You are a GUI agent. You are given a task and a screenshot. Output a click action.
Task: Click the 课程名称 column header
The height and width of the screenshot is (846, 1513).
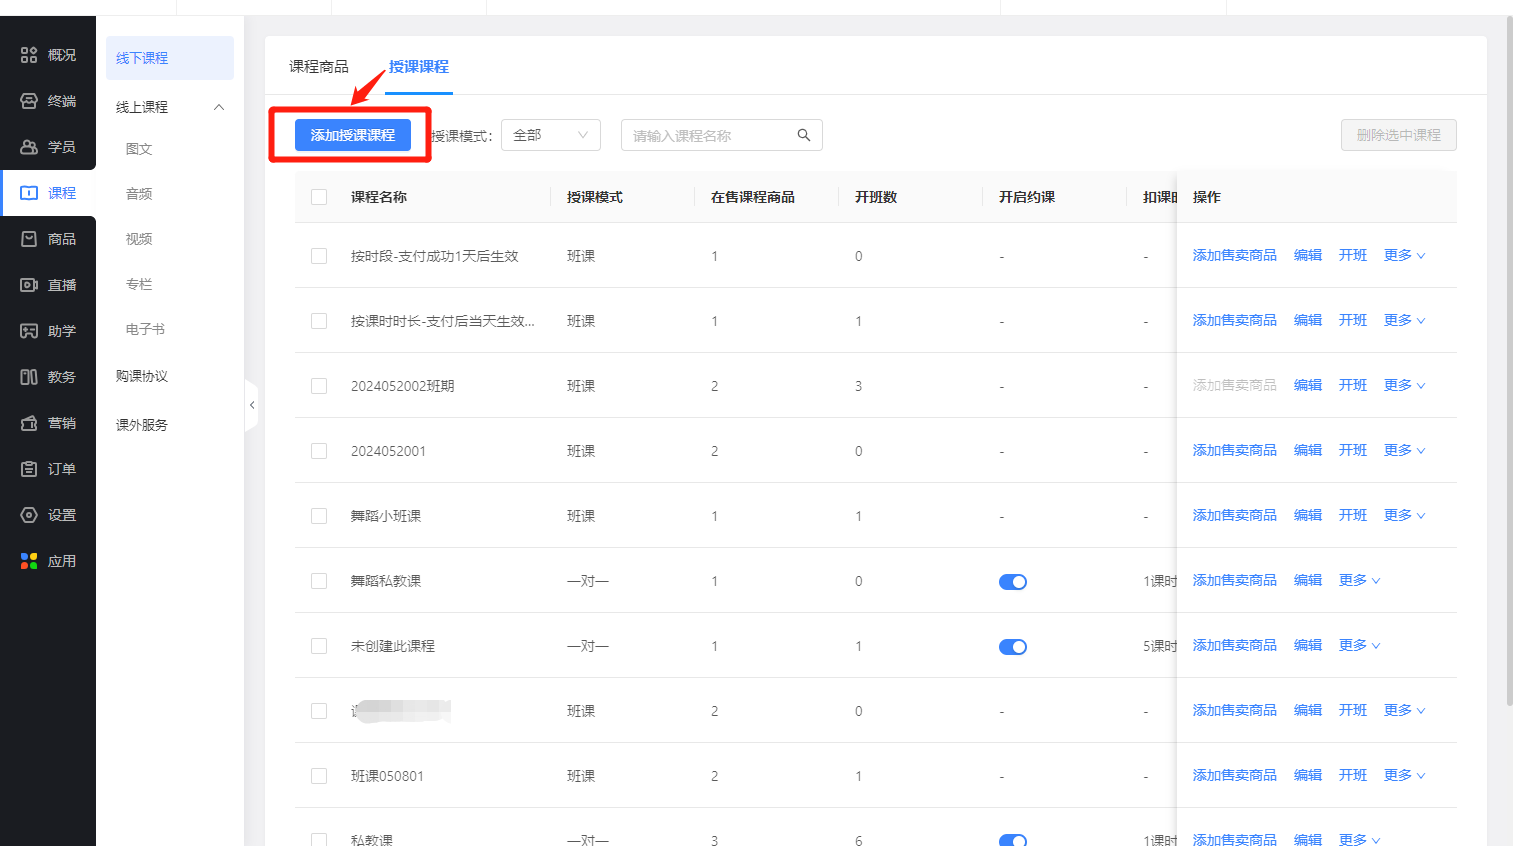pos(379,197)
